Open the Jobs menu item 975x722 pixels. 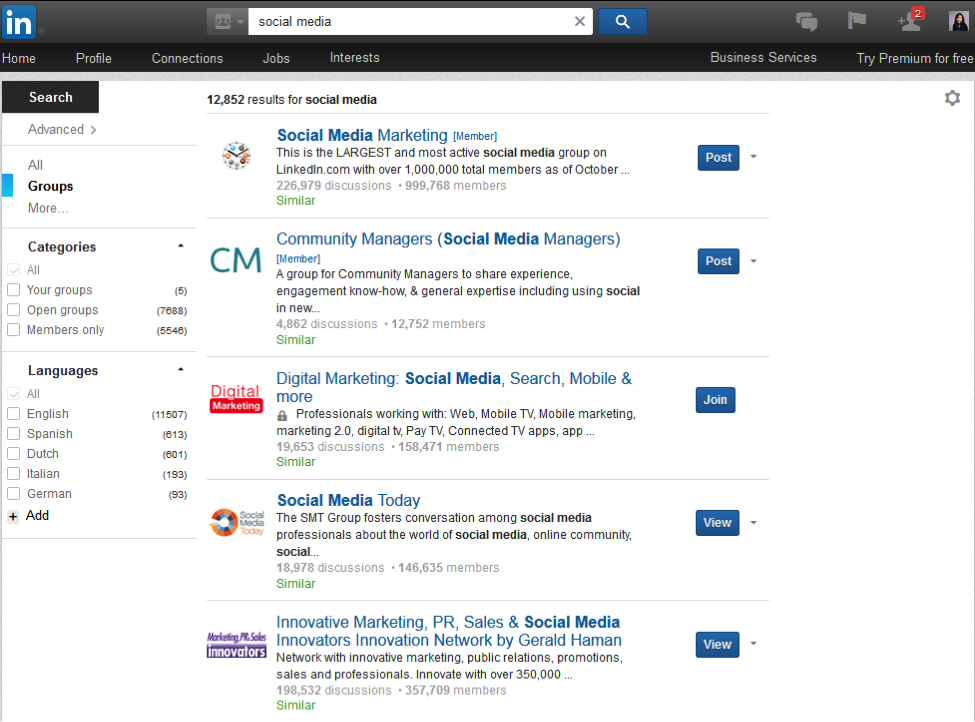tap(276, 58)
